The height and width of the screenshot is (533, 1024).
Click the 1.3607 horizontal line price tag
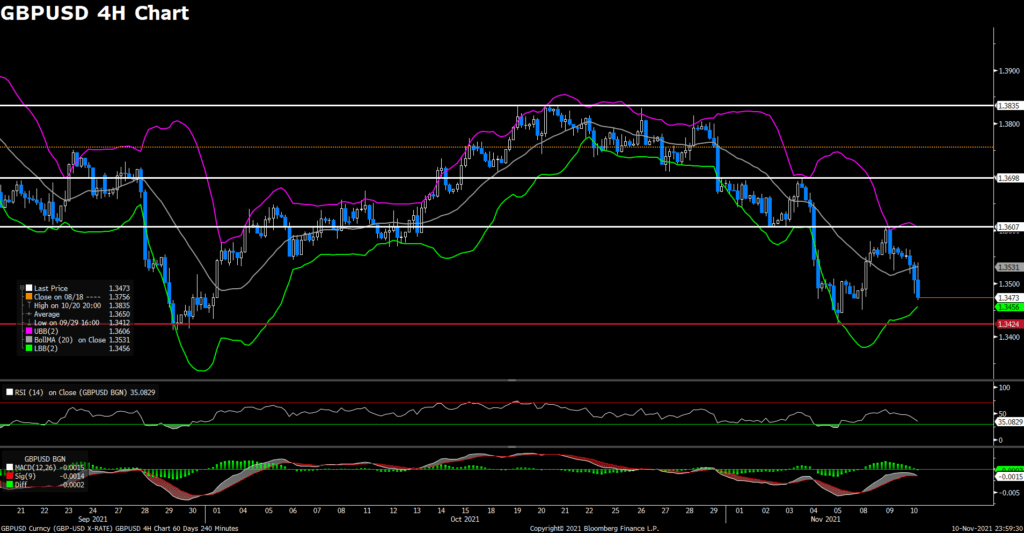click(1008, 227)
